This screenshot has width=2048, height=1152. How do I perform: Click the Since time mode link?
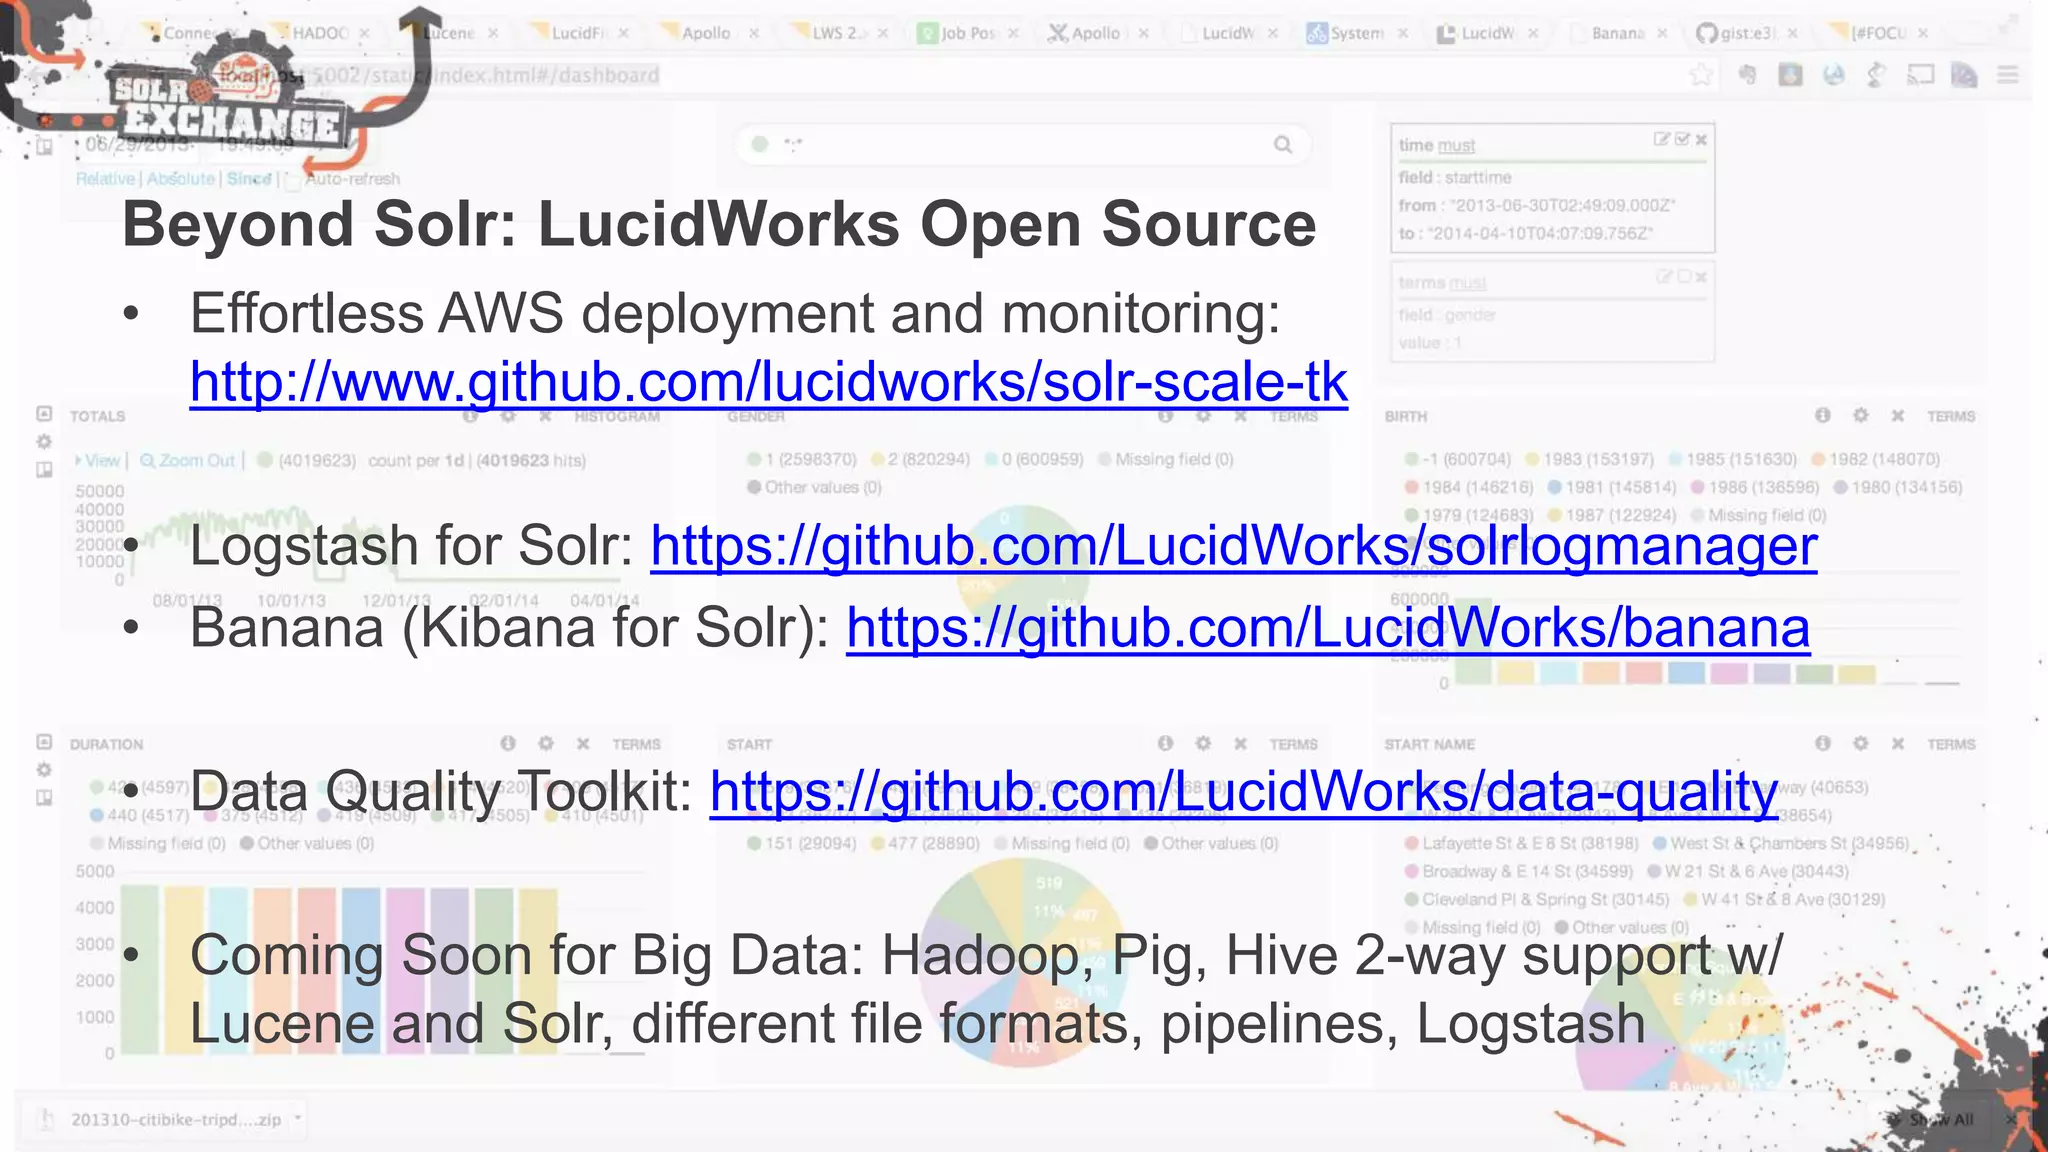pyautogui.click(x=249, y=178)
